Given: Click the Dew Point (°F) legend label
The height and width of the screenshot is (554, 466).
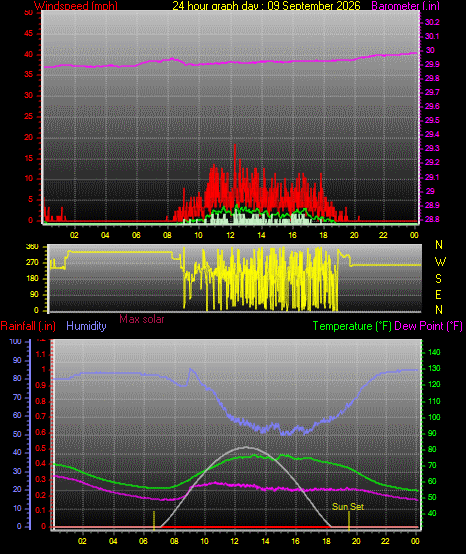Looking at the screenshot, I should pyautogui.click(x=428, y=326).
